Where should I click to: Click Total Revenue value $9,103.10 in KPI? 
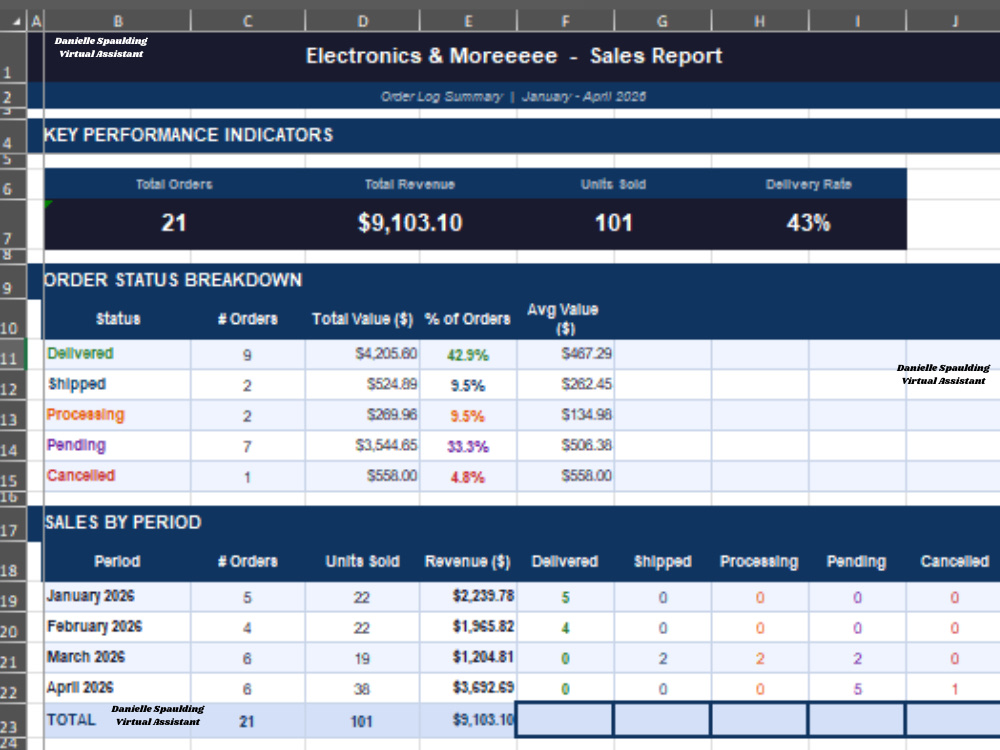pyautogui.click(x=410, y=223)
